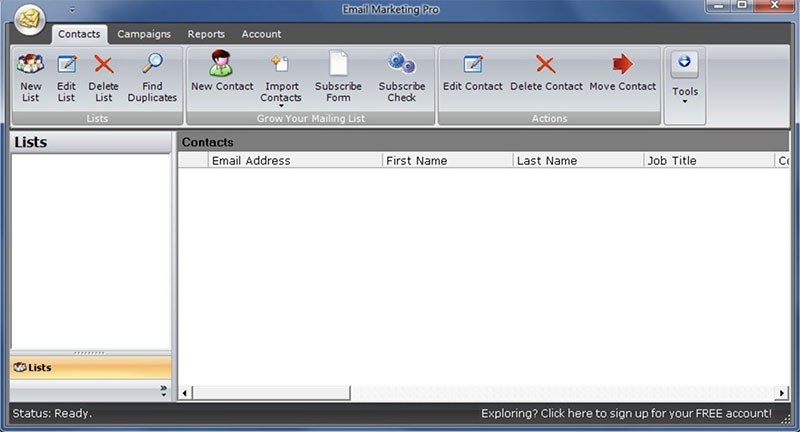Open the quick access toolbar dropdown arrow
The image size is (800, 432).
(x=72, y=10)
